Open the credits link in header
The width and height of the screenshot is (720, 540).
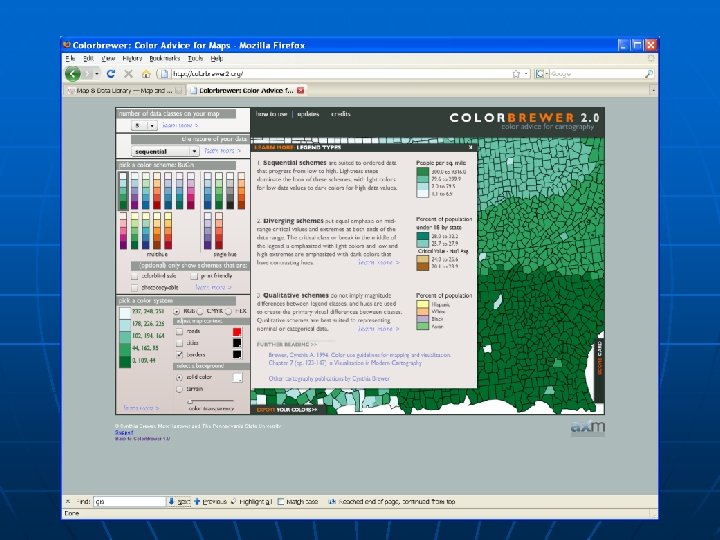(341, 114)
